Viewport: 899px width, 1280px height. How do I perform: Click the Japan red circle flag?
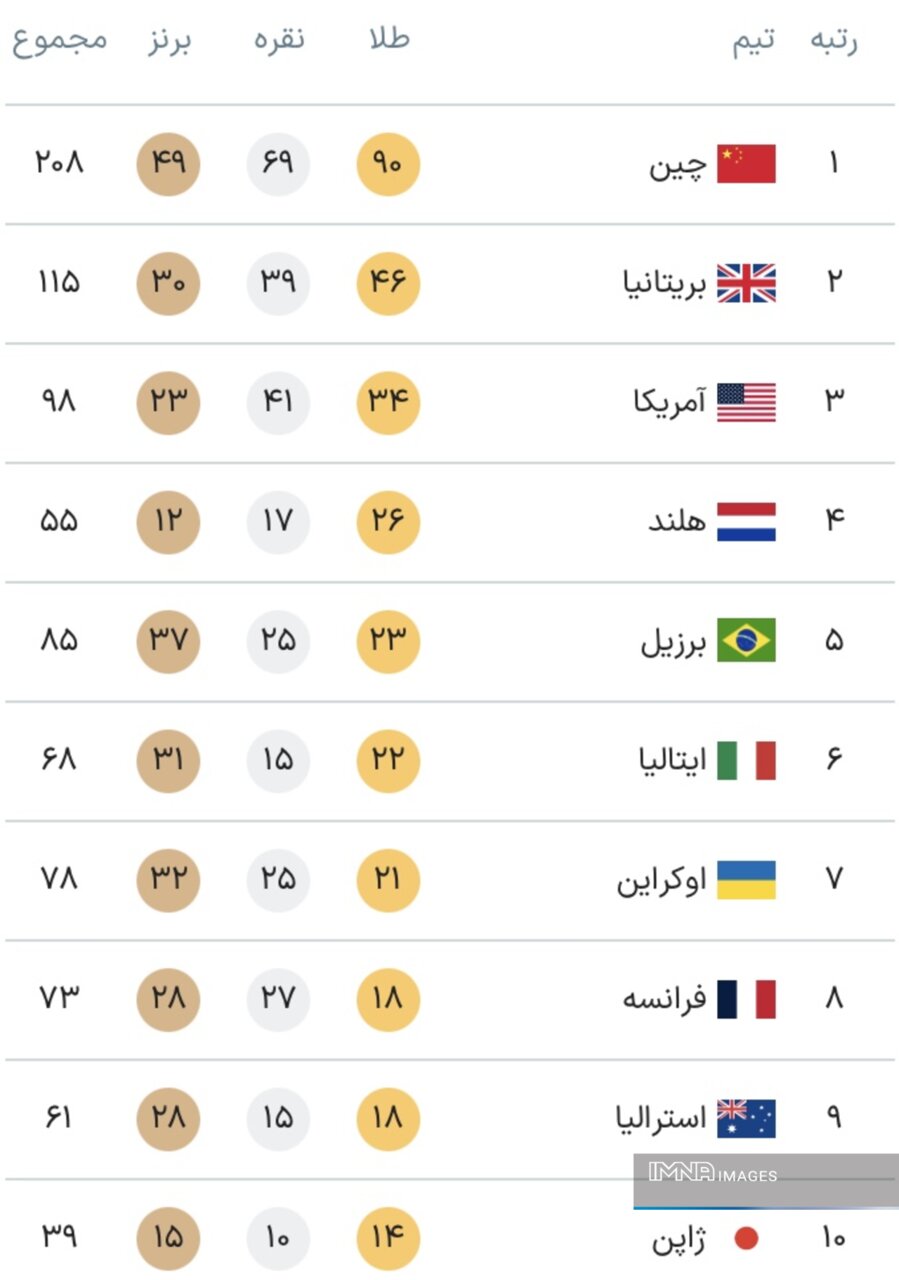(746, 1239)
